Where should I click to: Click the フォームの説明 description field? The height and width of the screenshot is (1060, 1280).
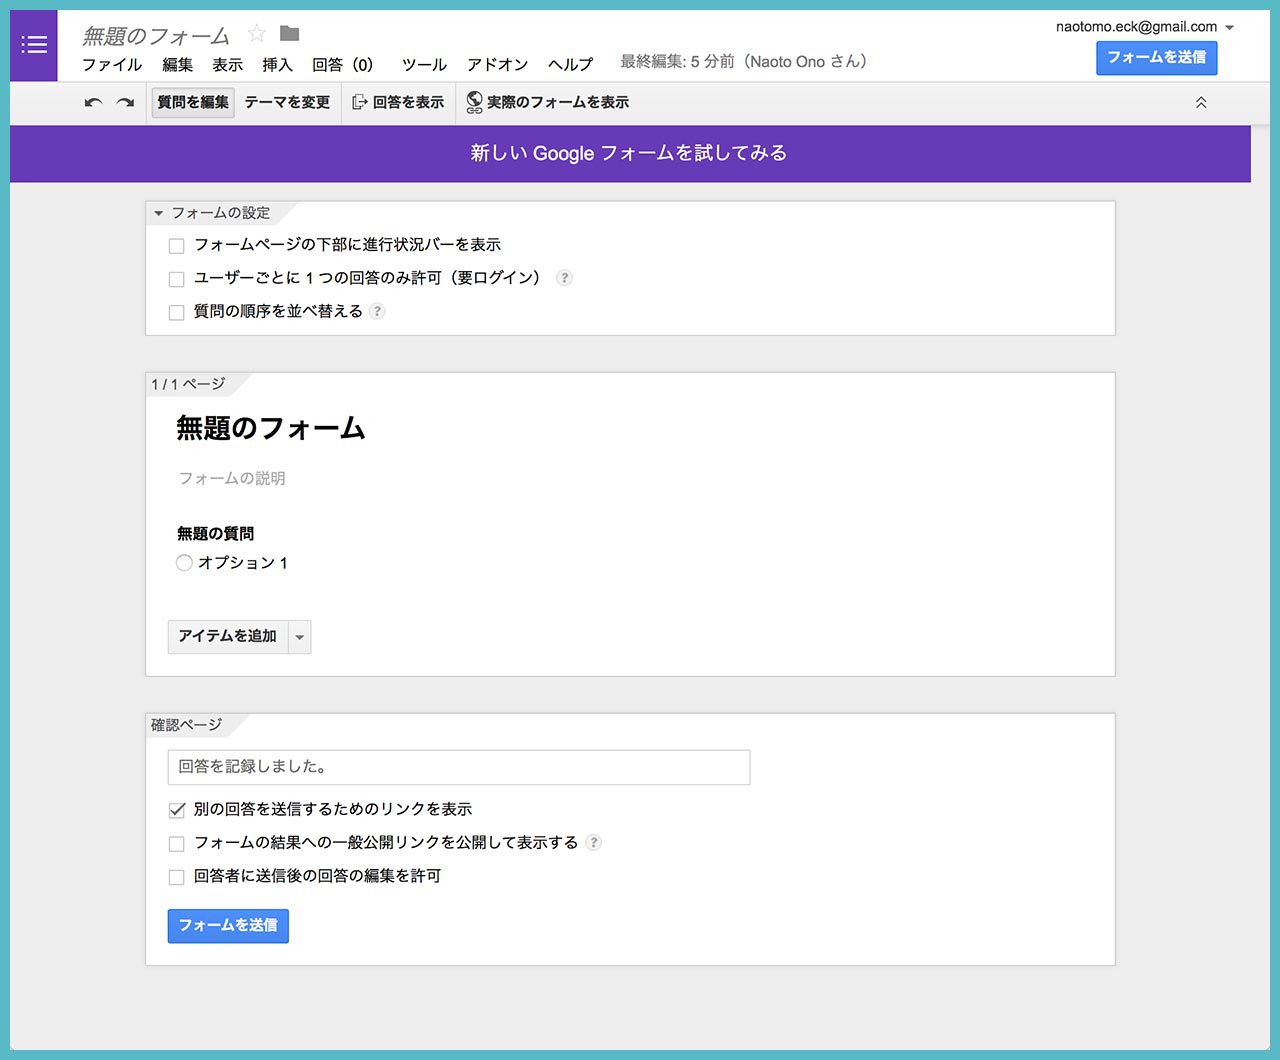point(232,478)
